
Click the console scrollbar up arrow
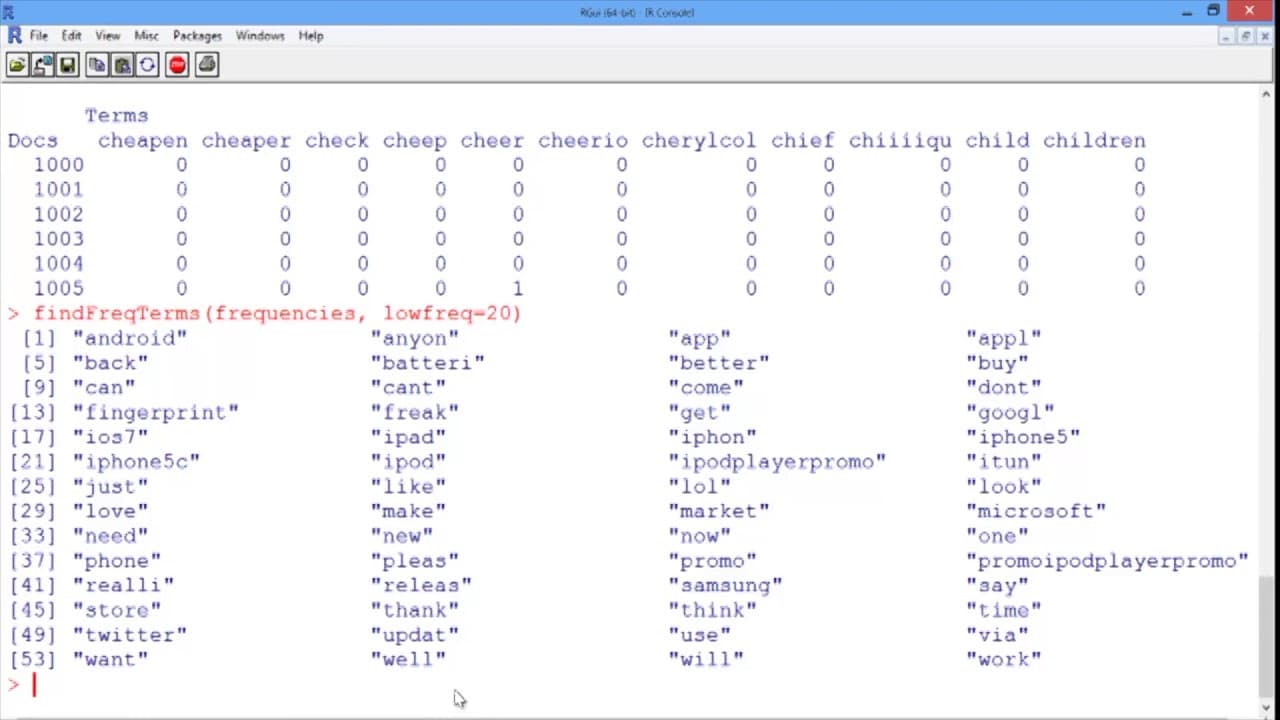1266,93
